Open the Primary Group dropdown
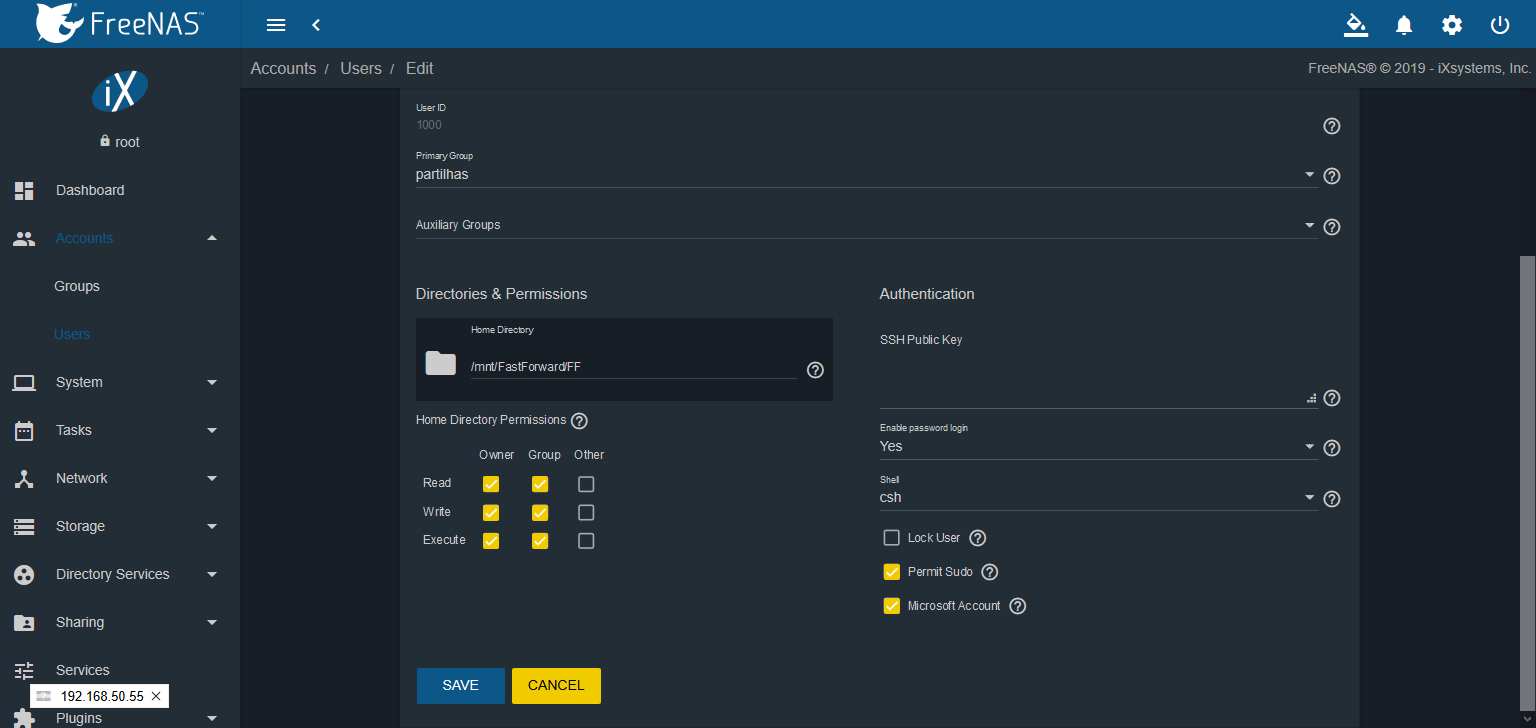 pos(865,175)
